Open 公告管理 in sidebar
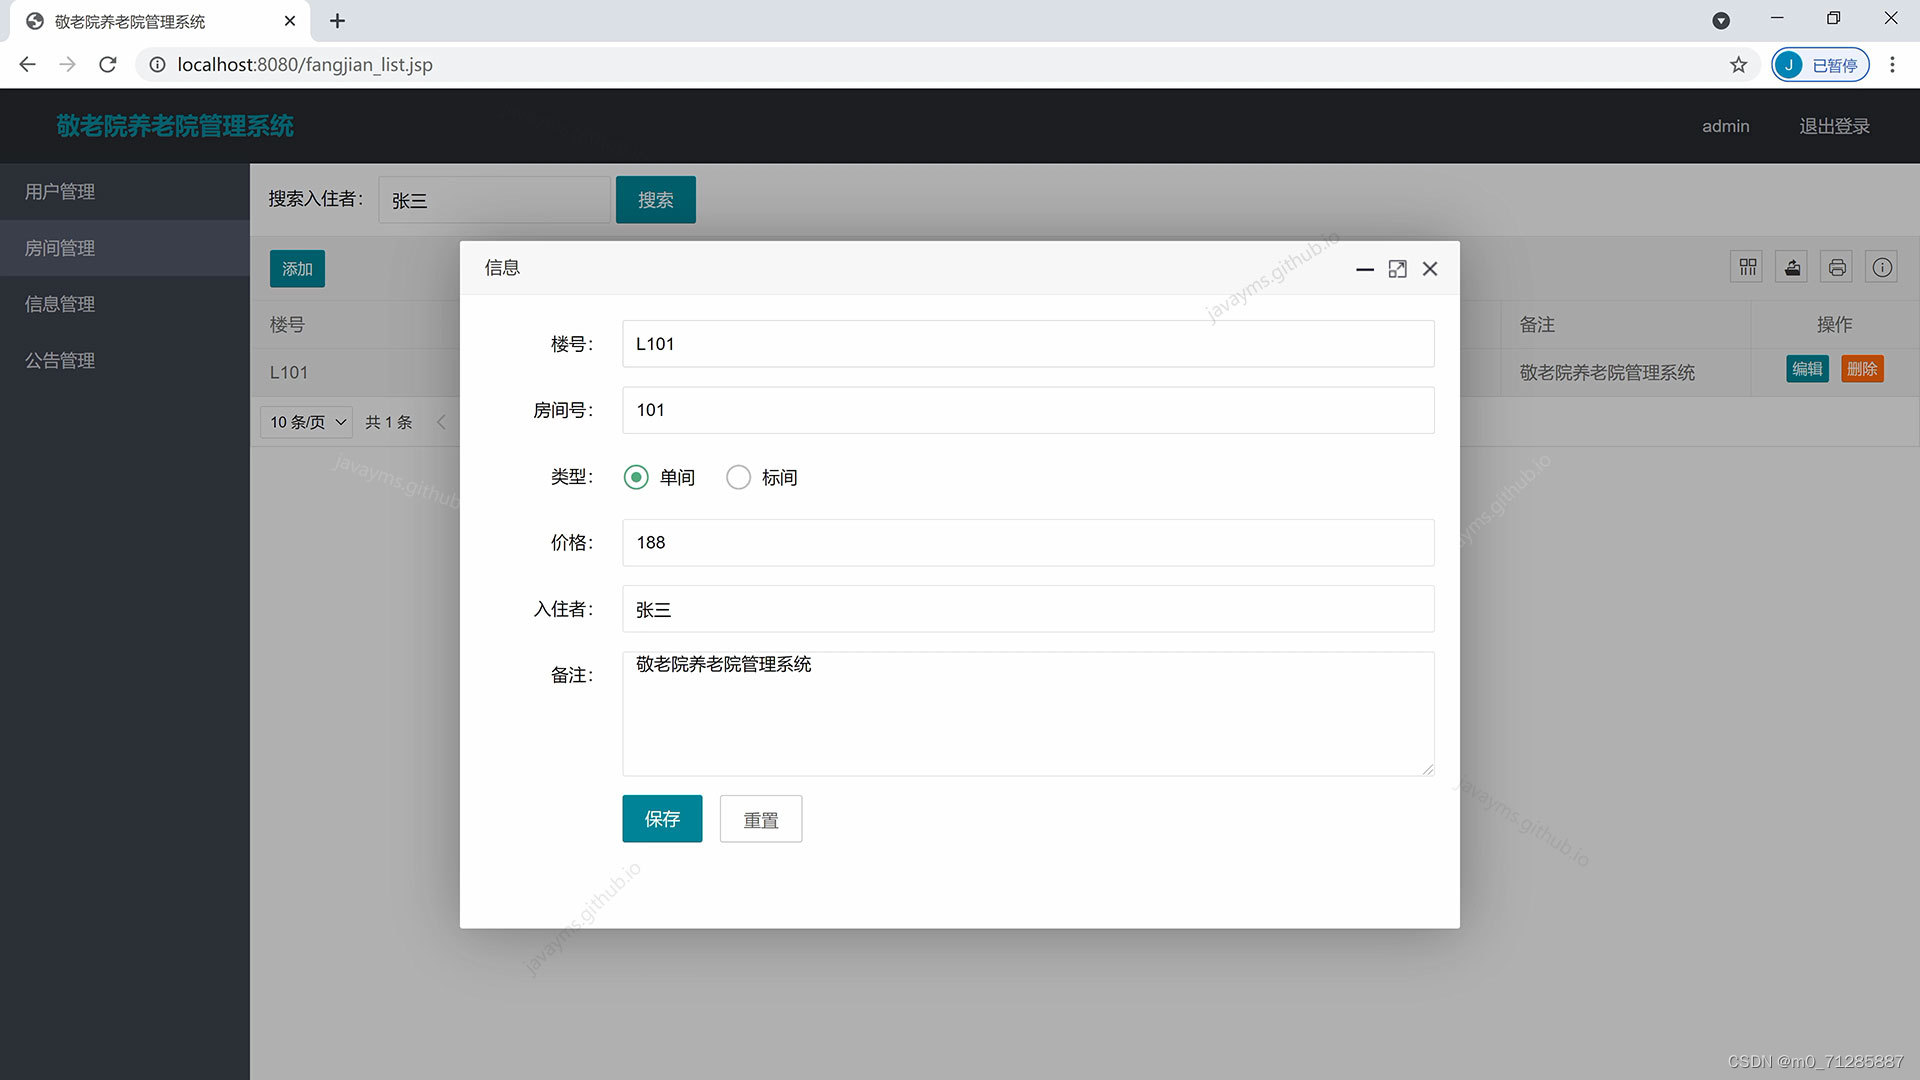The width and height of the screenshot is (1920, 1080). tap(60, 360)
